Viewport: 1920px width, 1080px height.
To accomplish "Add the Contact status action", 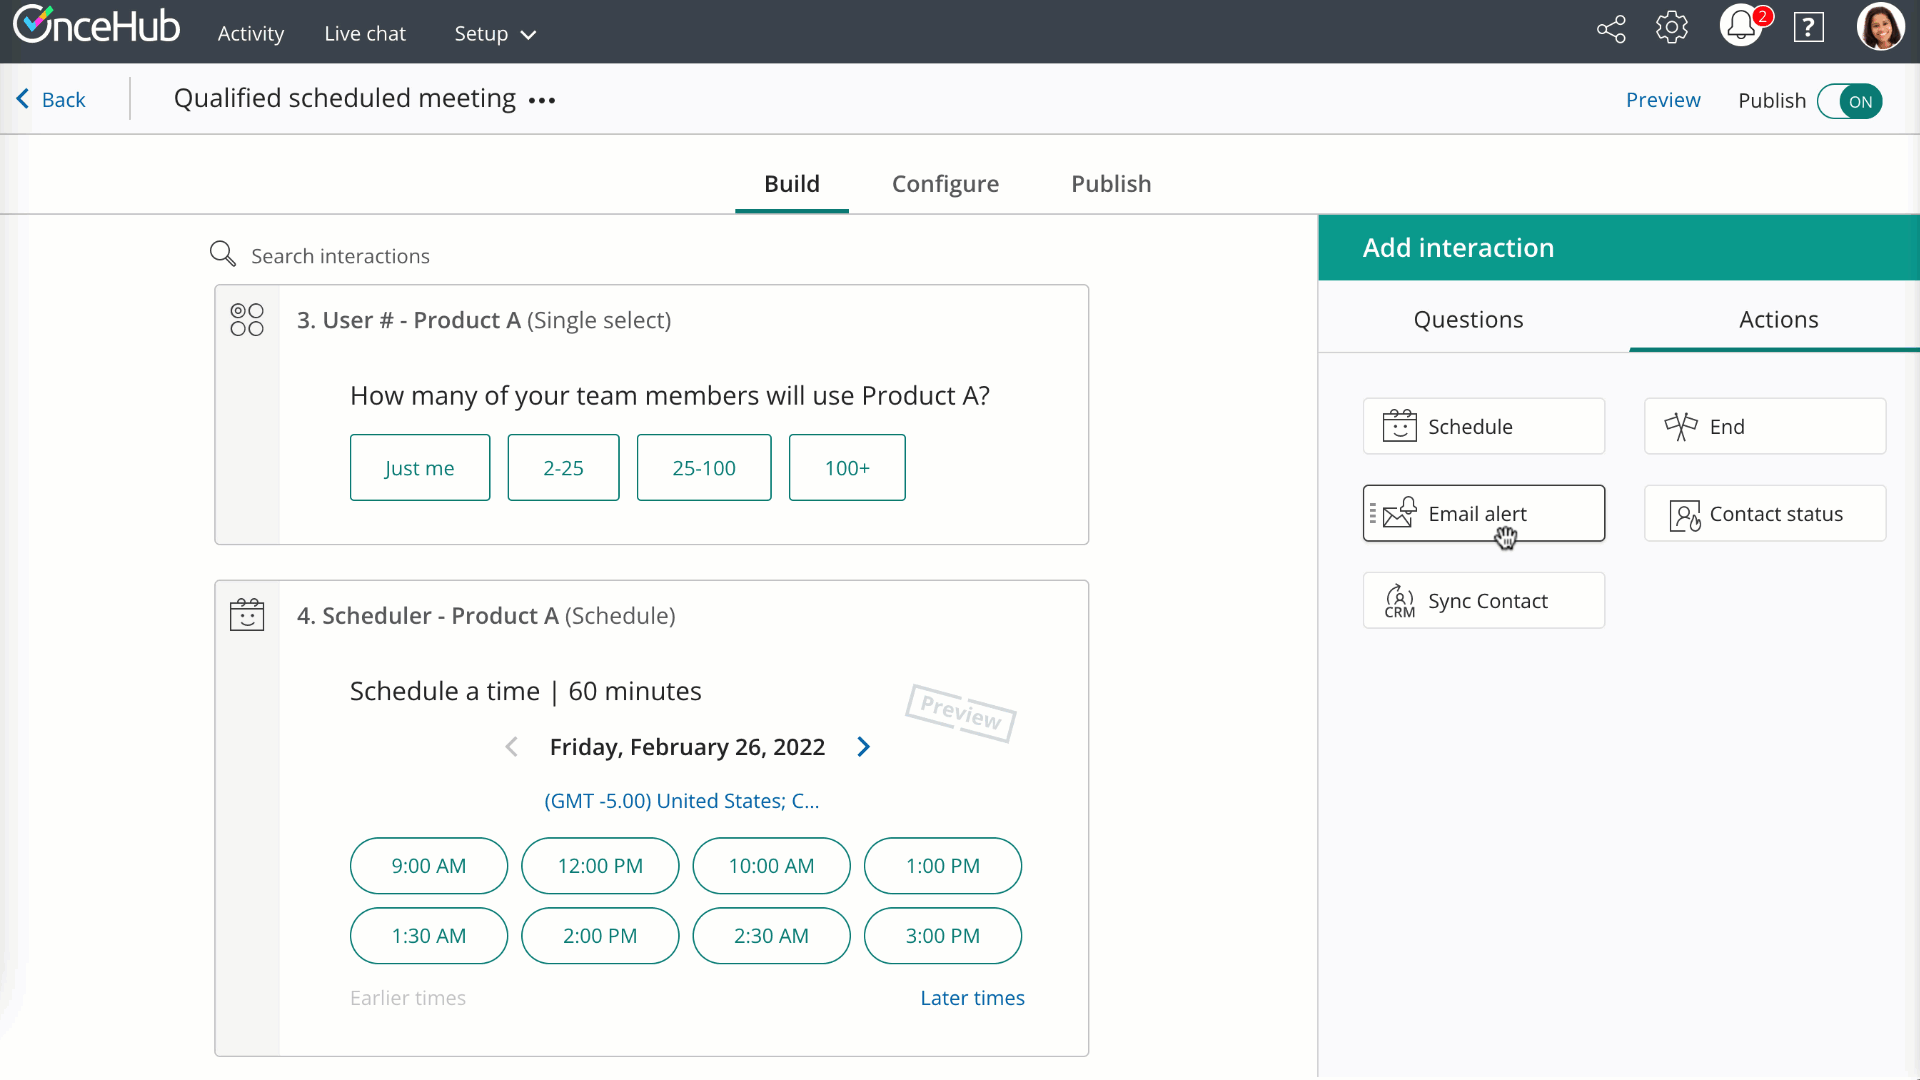I will pyautogui.click(x=1764, y=514).
